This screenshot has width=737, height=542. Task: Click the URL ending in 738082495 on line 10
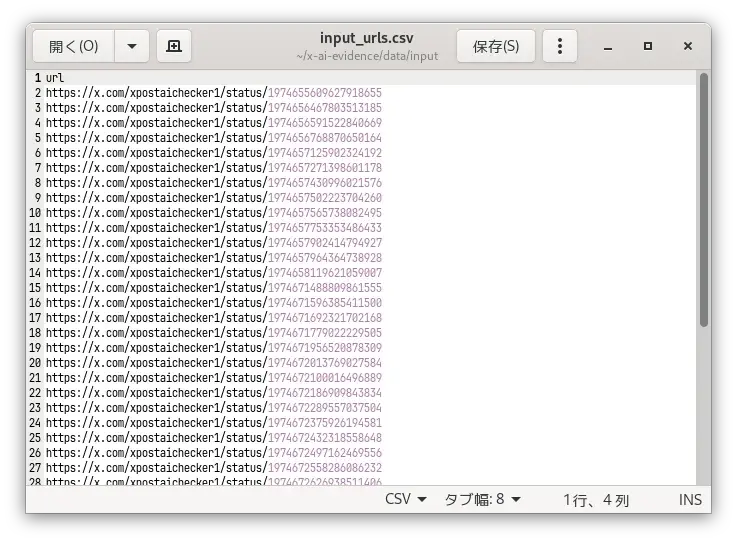(x=213, y=213)
